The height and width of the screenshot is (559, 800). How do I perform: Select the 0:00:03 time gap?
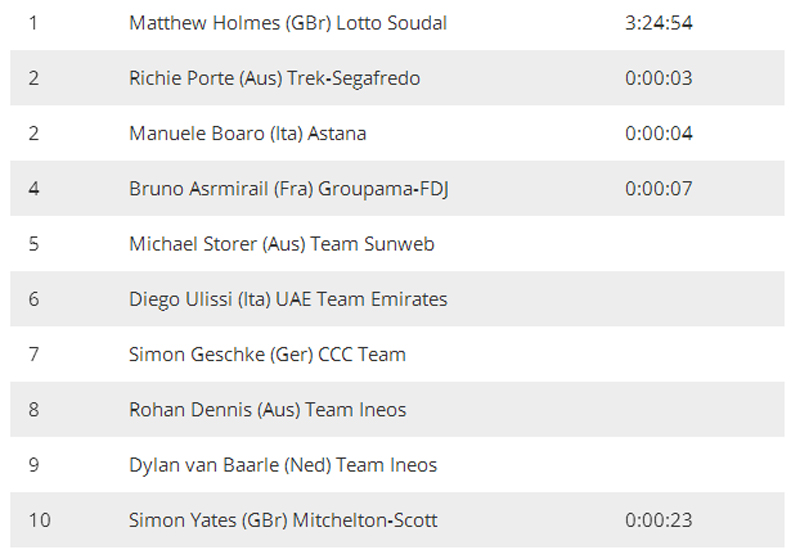pos(659,78)
